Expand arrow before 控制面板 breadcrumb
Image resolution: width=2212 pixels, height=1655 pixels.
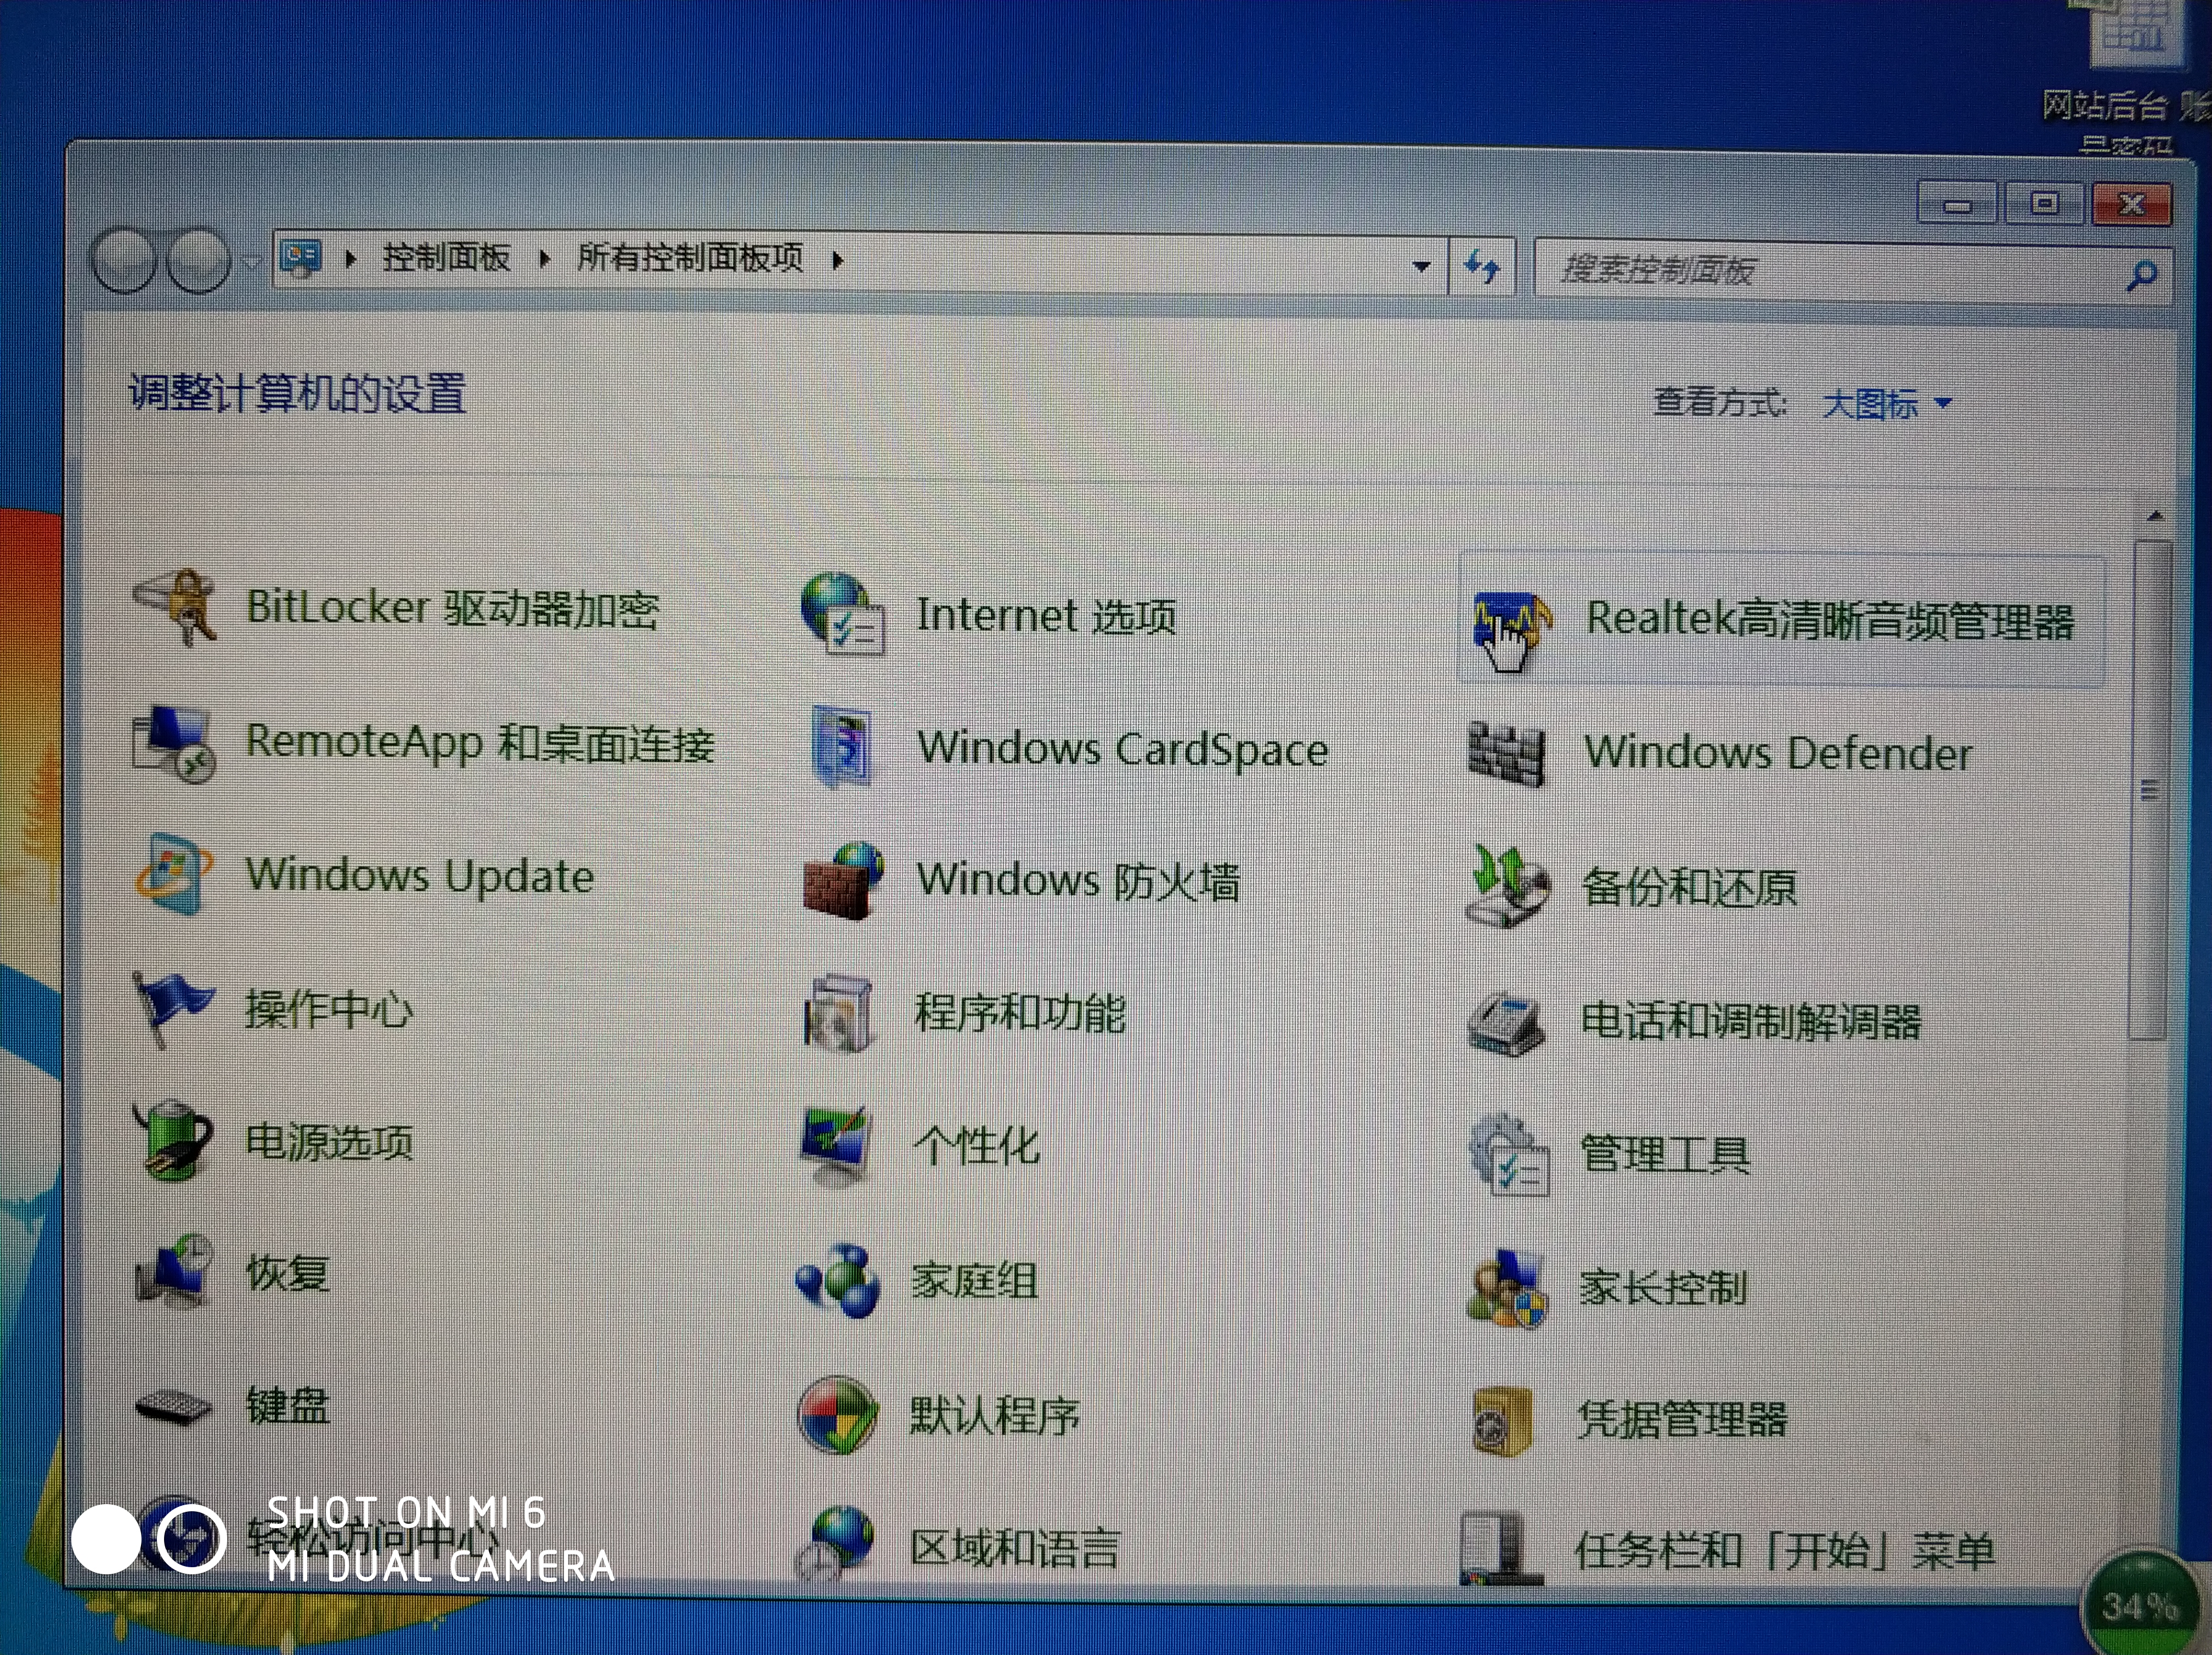pyautogui.click(x=350, y=259)
